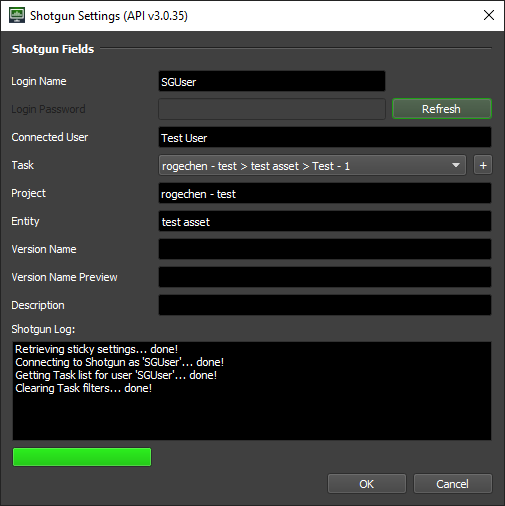
Task: Open the Task dropdown list
Action: (312, 165)
